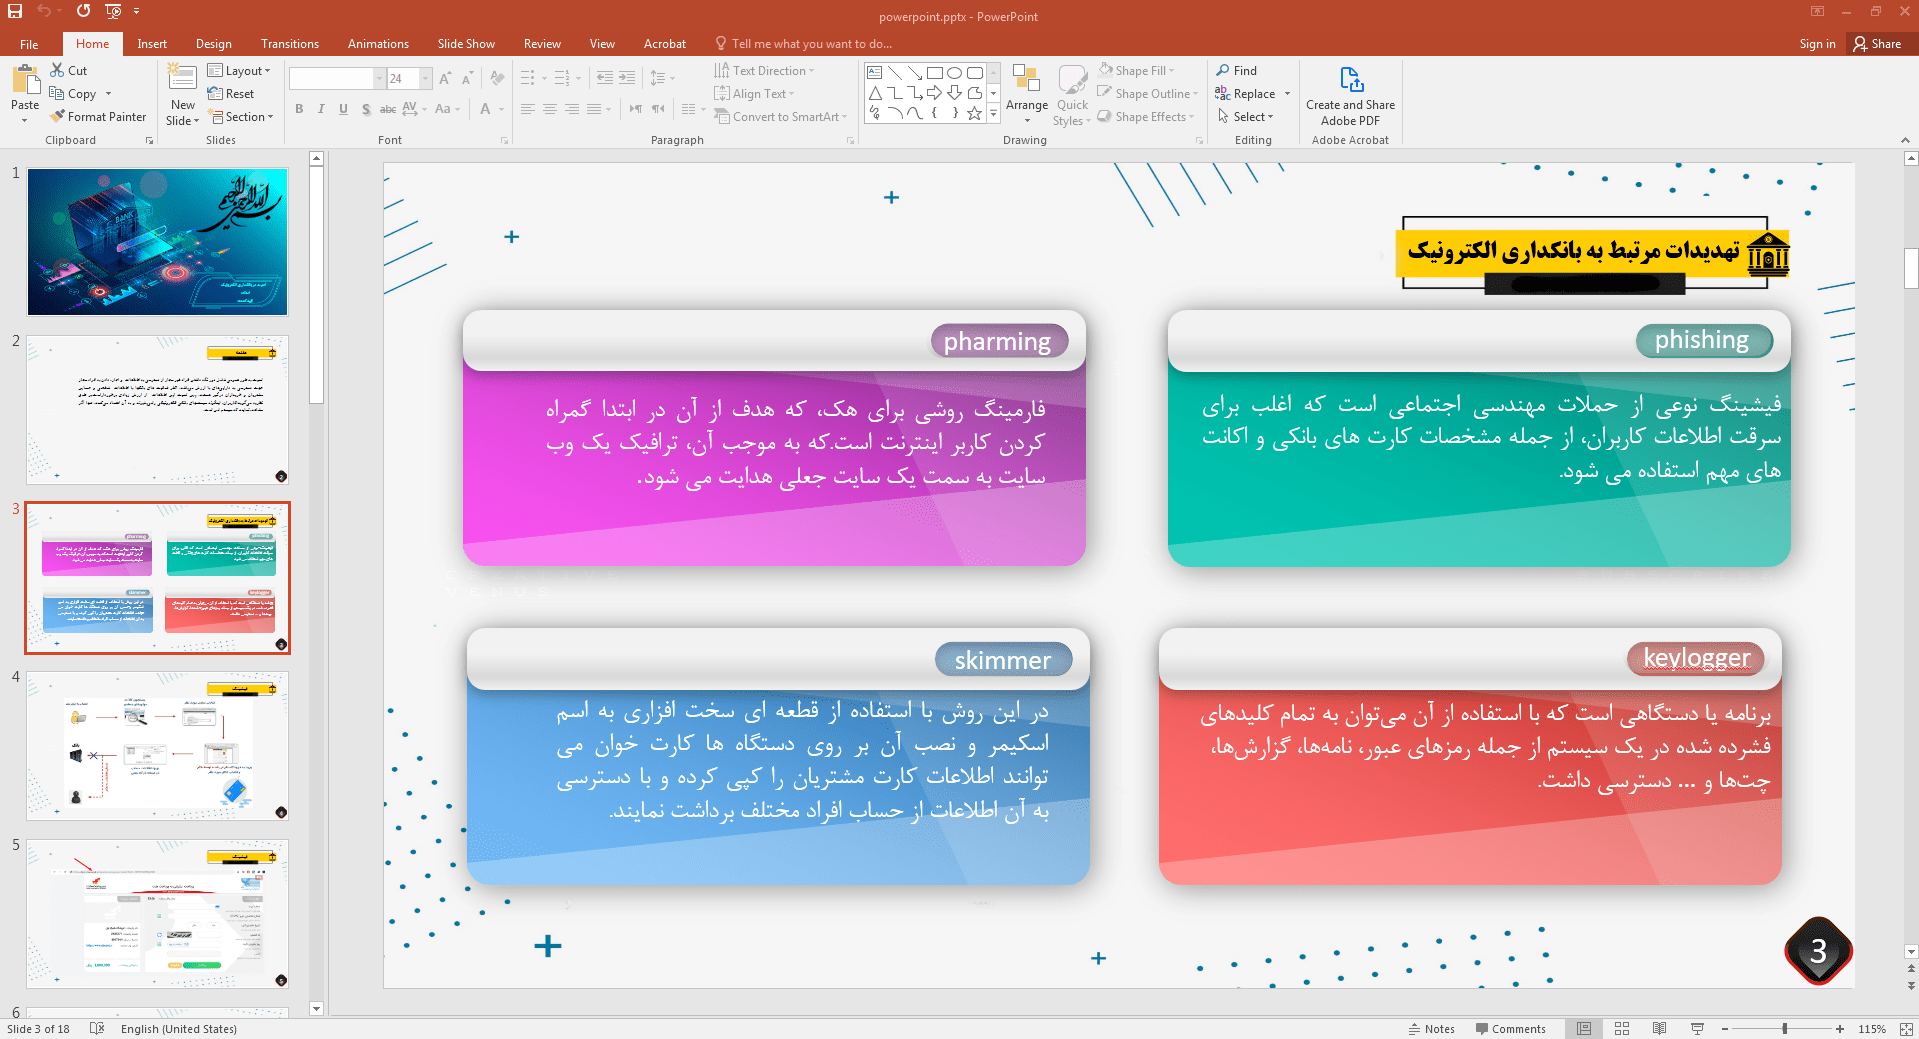Open the Notes pane from status bar
This screenshot has width=1919, height=1039.
pyautogui.click(x=1431, y=1029)
